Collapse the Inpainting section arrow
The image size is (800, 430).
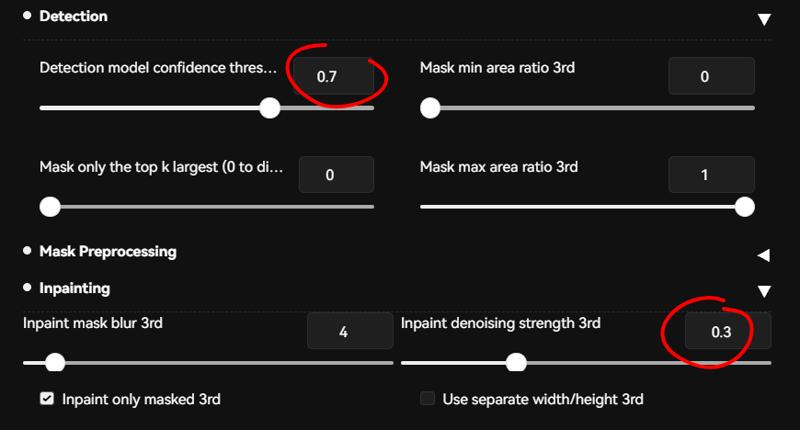(x=764, y=291)
